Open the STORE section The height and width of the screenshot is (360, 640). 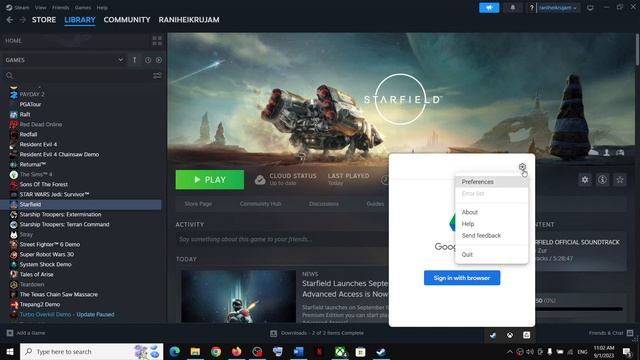(44, 20)
